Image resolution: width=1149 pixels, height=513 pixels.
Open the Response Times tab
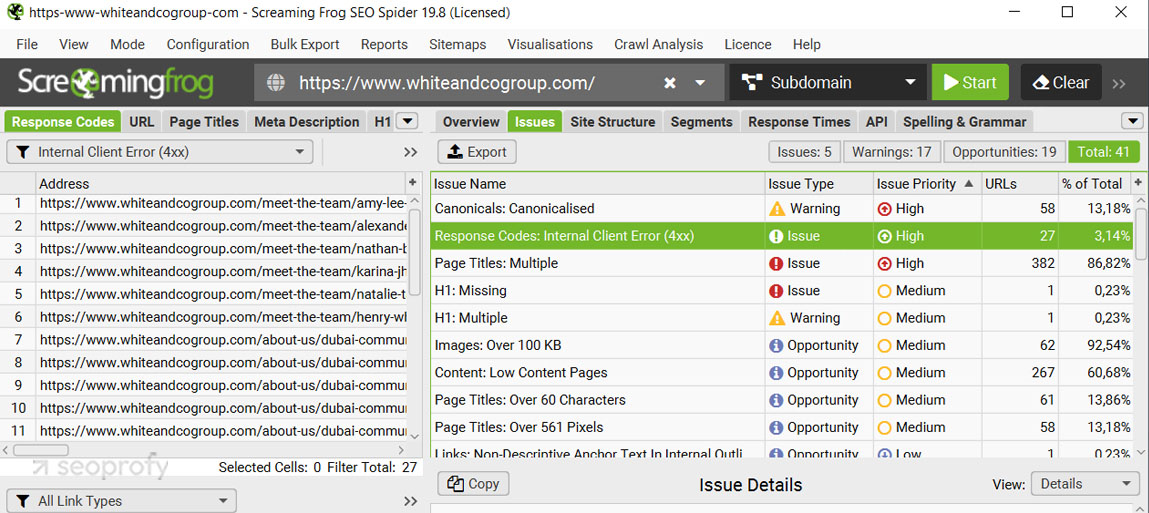[x=799, y=122]
